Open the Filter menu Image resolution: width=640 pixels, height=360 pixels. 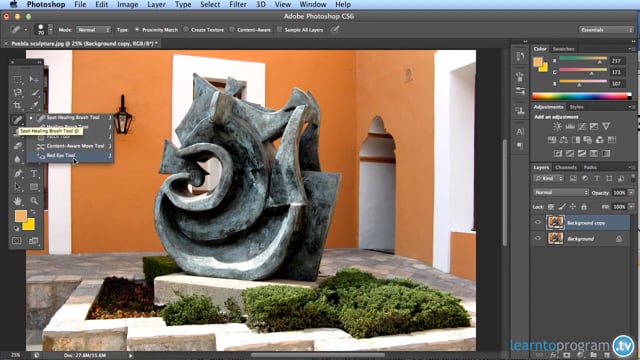[238, 4]
